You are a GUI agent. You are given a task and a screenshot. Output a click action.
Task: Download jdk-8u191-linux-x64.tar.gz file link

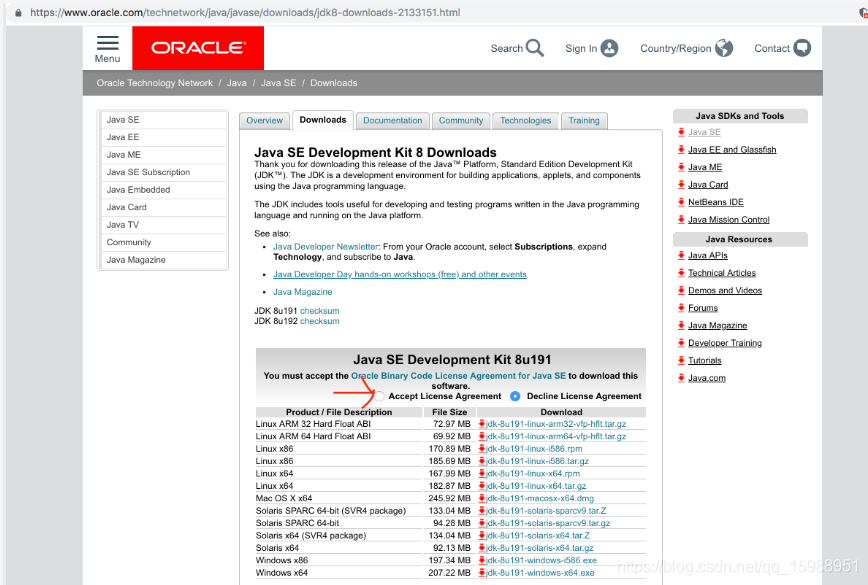[x=536, y=486]
